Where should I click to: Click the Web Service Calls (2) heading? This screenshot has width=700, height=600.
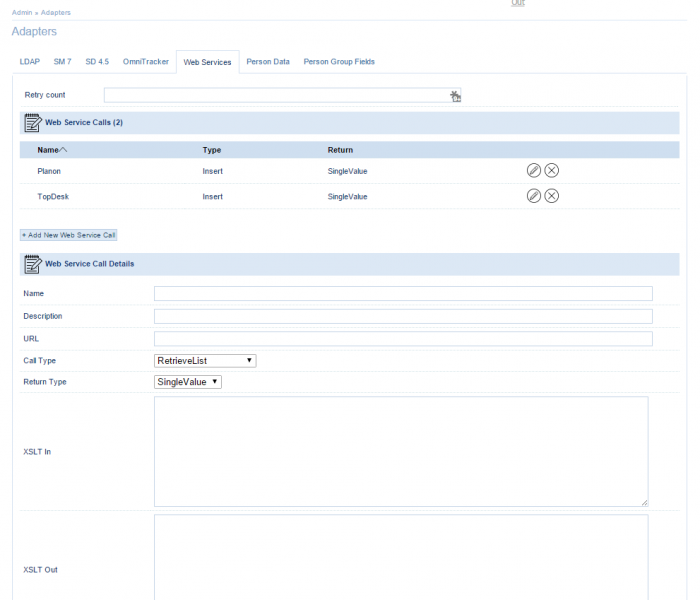(x=84, y=122)
